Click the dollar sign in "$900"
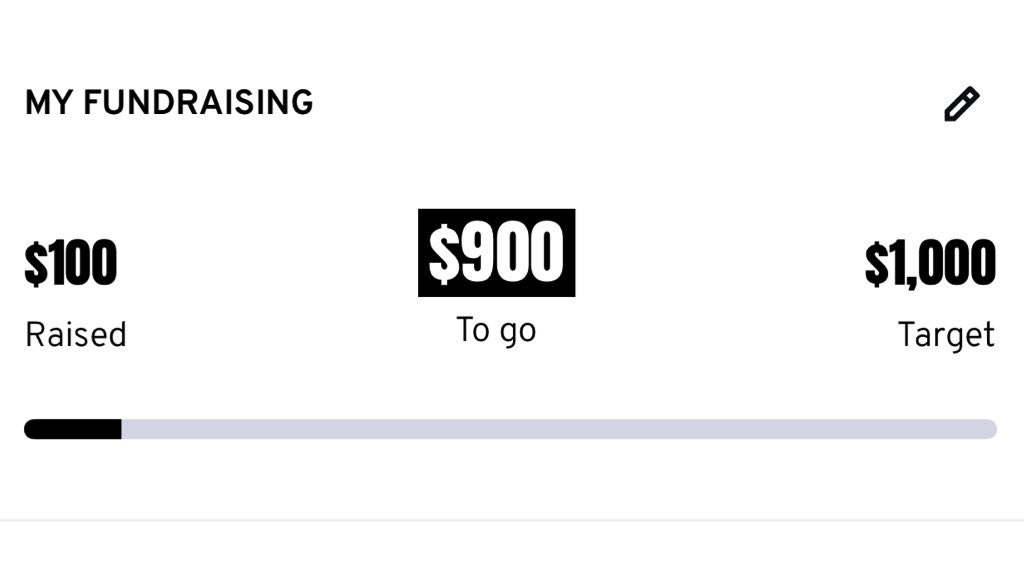 click(x=442, y=254)
